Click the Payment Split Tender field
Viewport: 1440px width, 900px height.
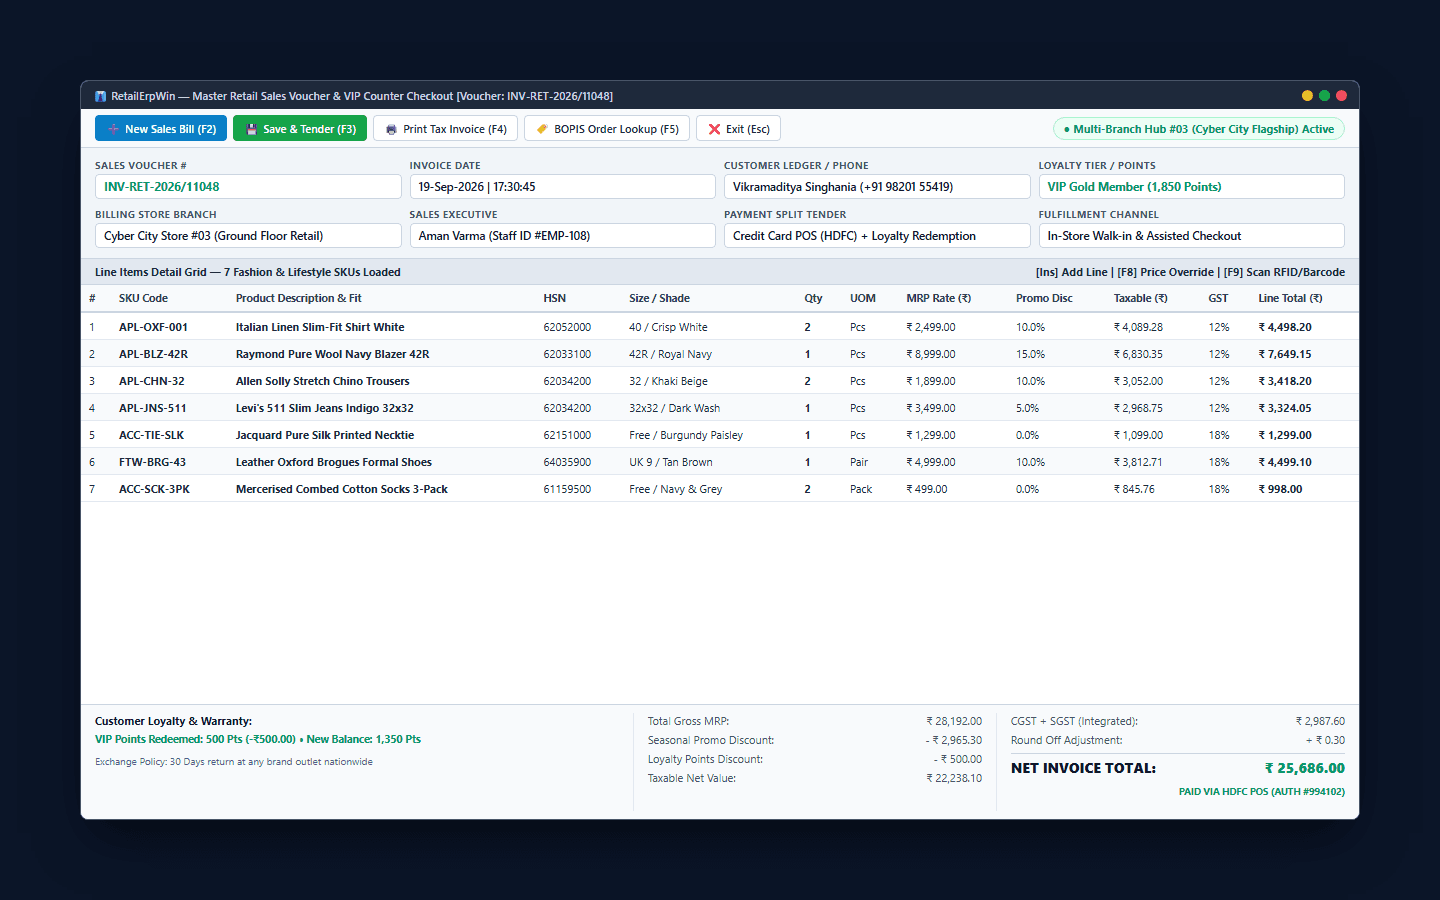click(x=877, y=236)
